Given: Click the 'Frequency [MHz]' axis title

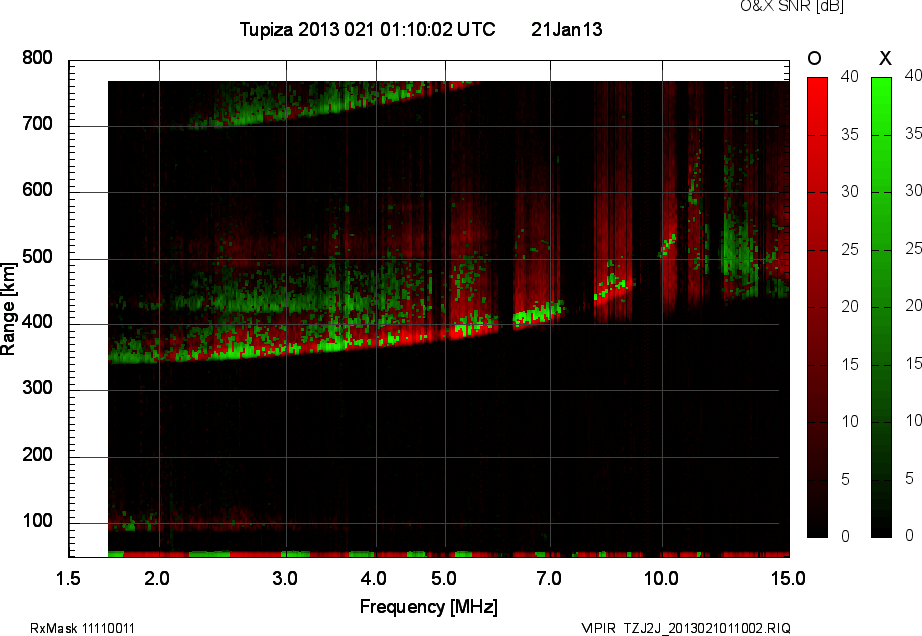Looking at the screenshot, I should point(429,607).
